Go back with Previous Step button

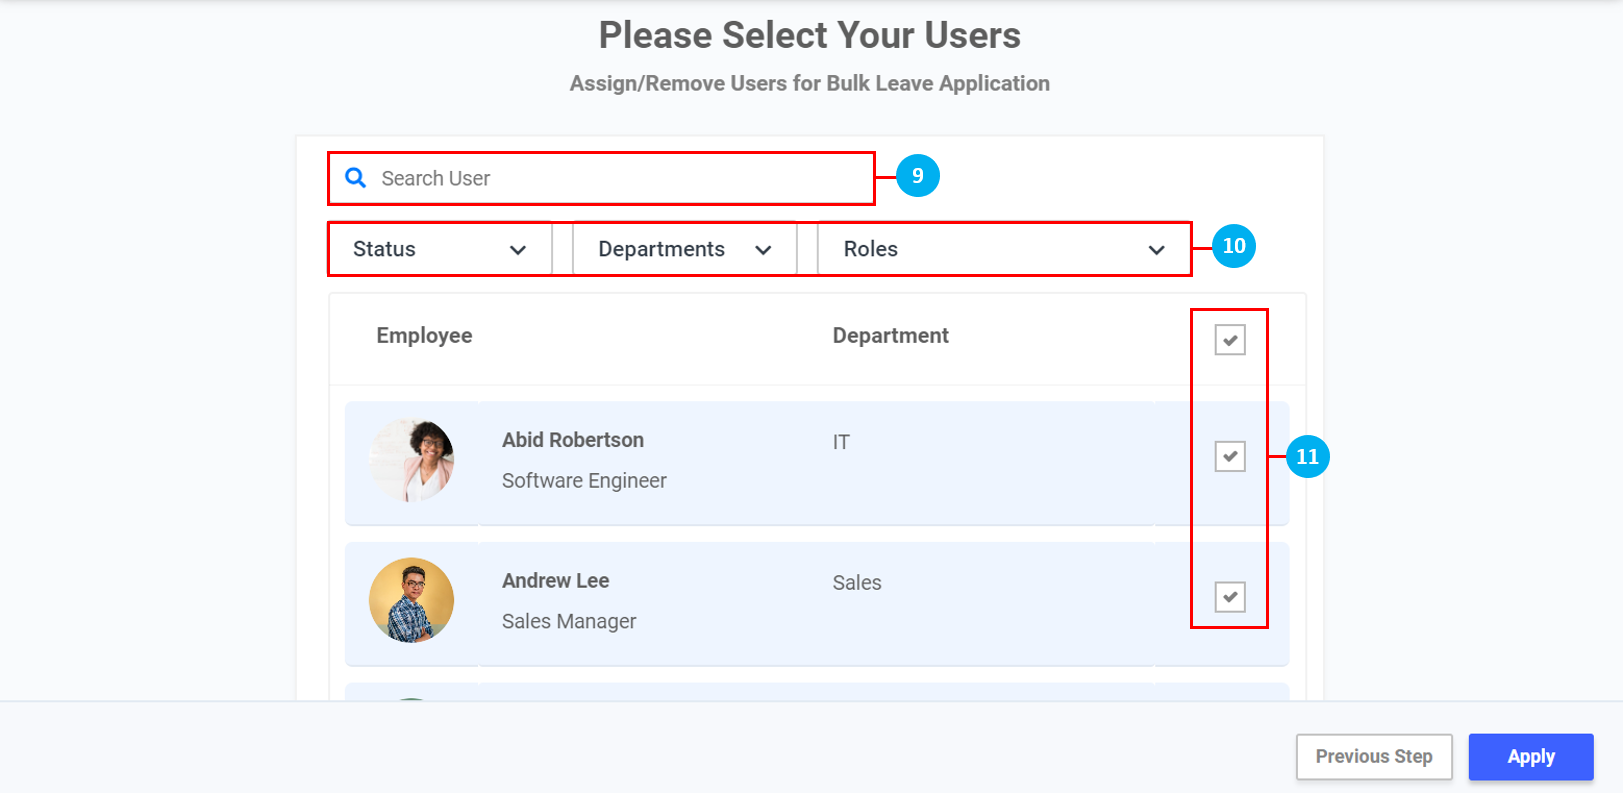tap(1373, 757)
